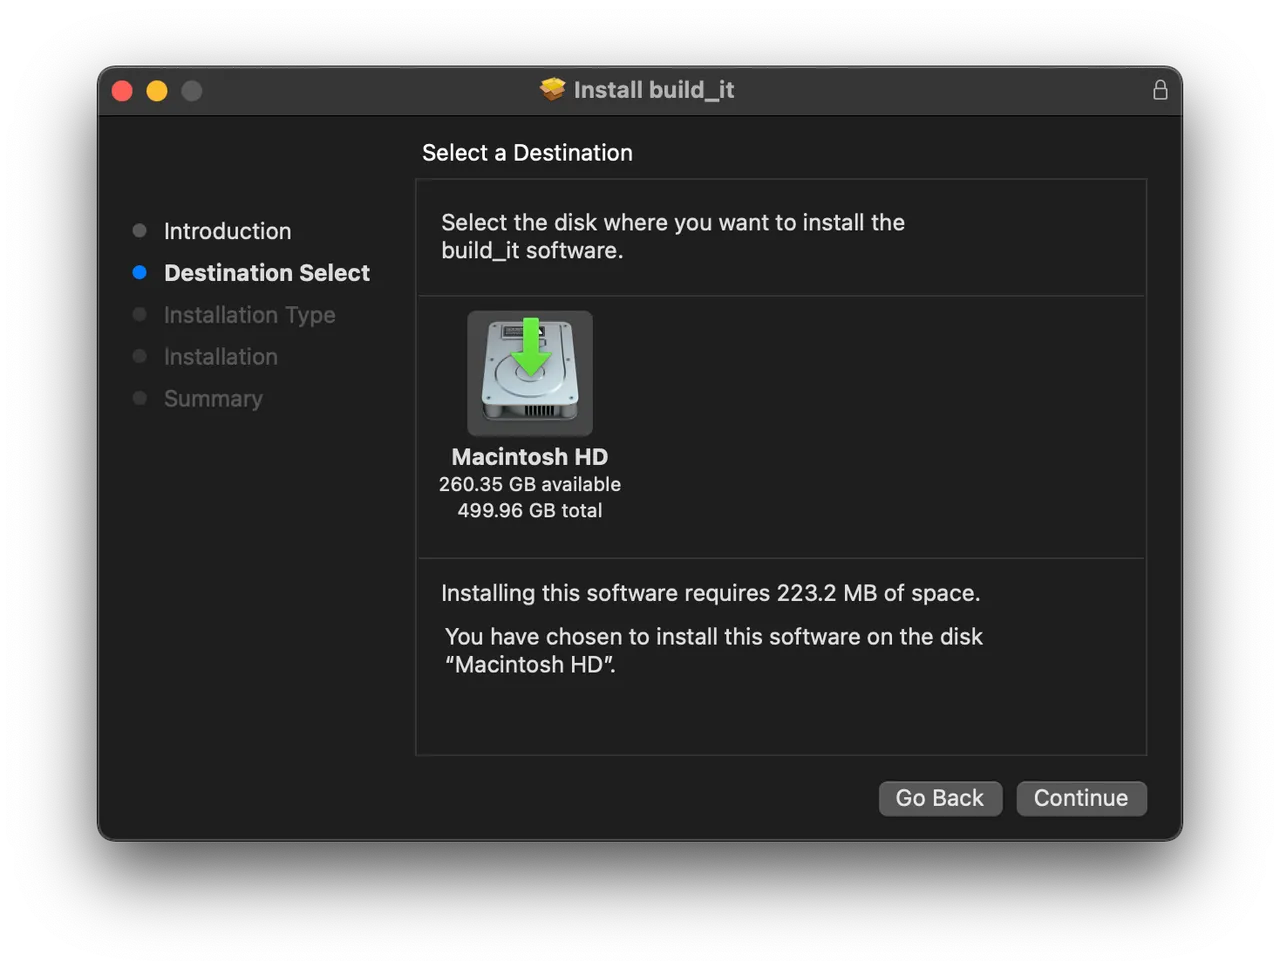Image resolution: width=1280 pixels, height=970 pixels.
Task: Click the Destination Select label
Action: click(x=267, y=272)
